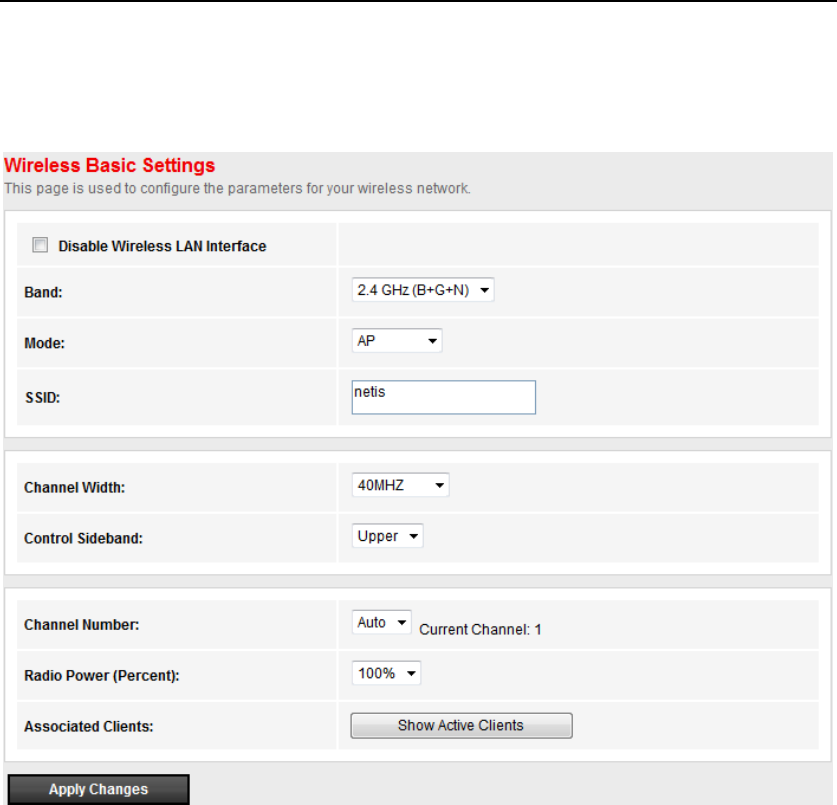This screenshot has height=805, width=837.
Task: Click the SSID field containing netis
Action: (x=444, y=397)
